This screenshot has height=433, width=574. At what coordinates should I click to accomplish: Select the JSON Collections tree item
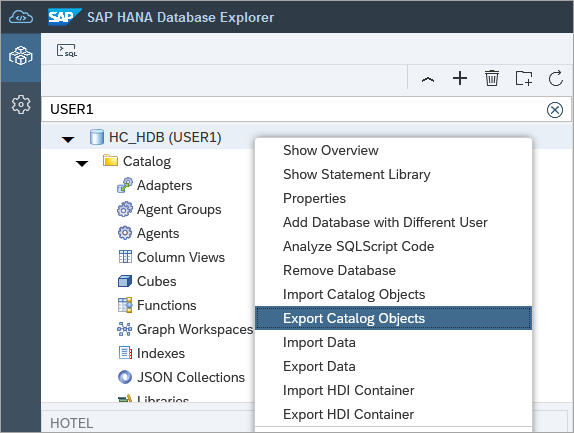coord(191,377)
